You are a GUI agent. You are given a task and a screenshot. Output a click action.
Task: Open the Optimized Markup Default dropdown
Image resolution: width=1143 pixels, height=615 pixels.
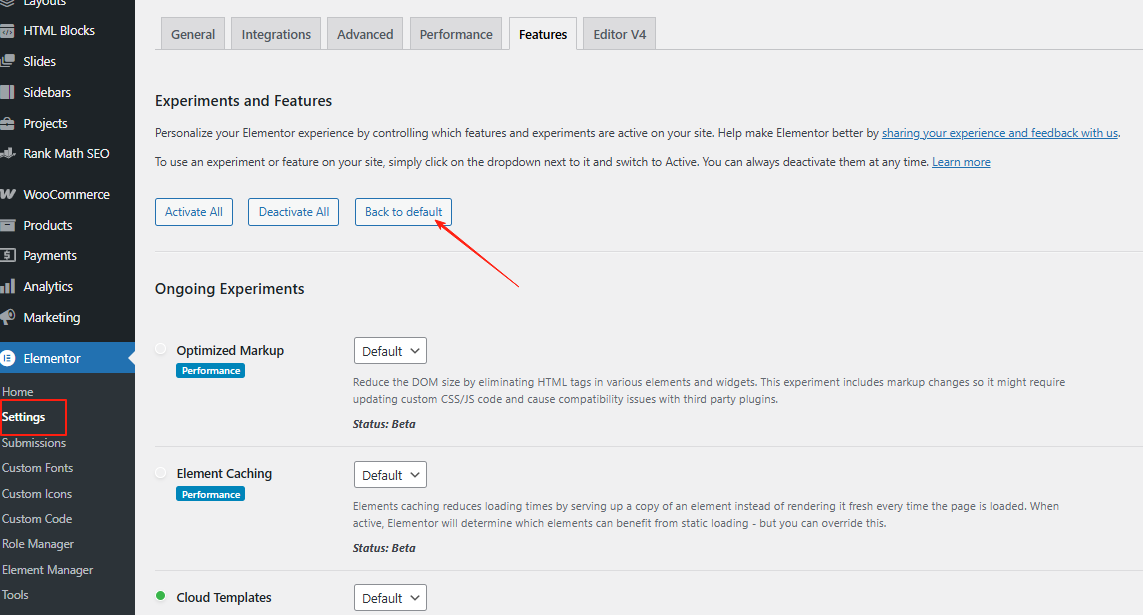click(390, 350)
